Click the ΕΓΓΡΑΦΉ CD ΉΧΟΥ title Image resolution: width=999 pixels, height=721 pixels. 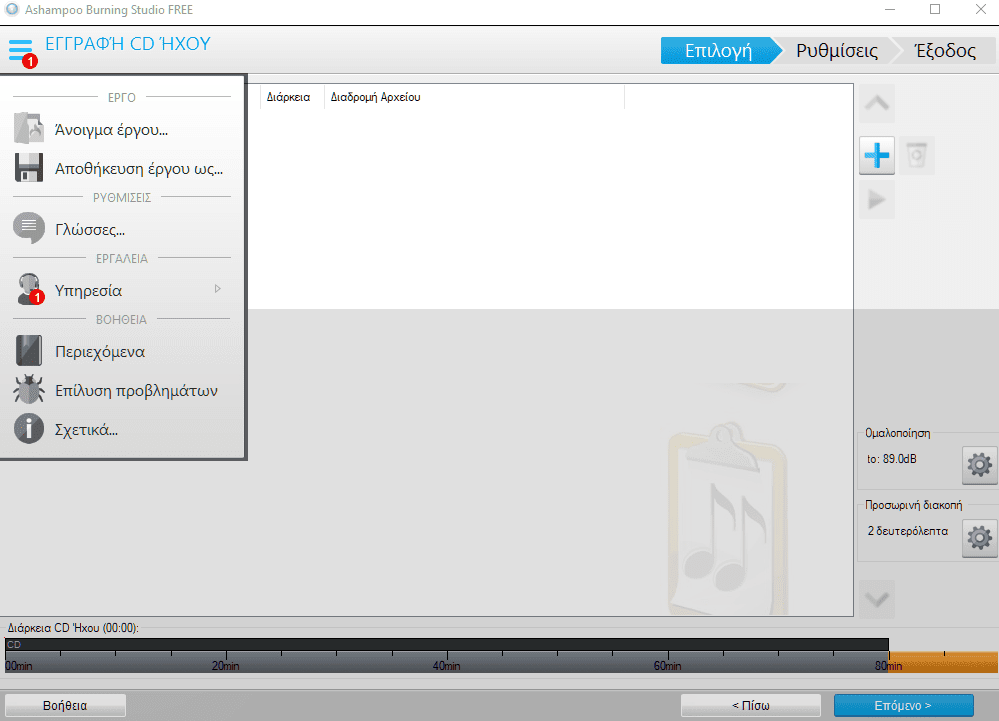click(x=128, y=43)
